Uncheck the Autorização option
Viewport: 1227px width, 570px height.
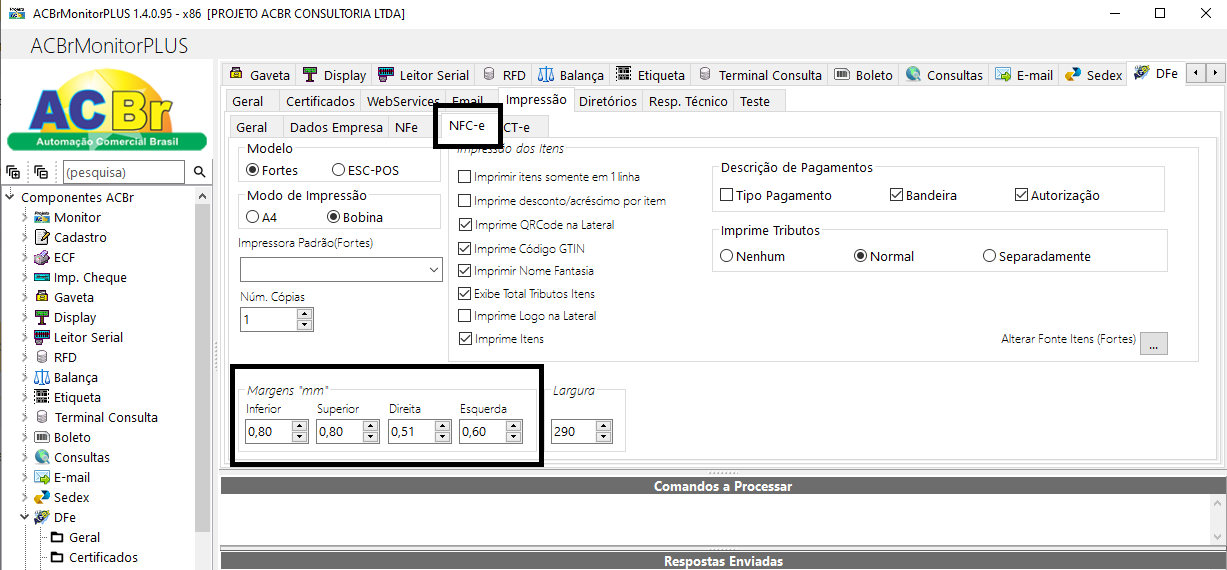1021,195
